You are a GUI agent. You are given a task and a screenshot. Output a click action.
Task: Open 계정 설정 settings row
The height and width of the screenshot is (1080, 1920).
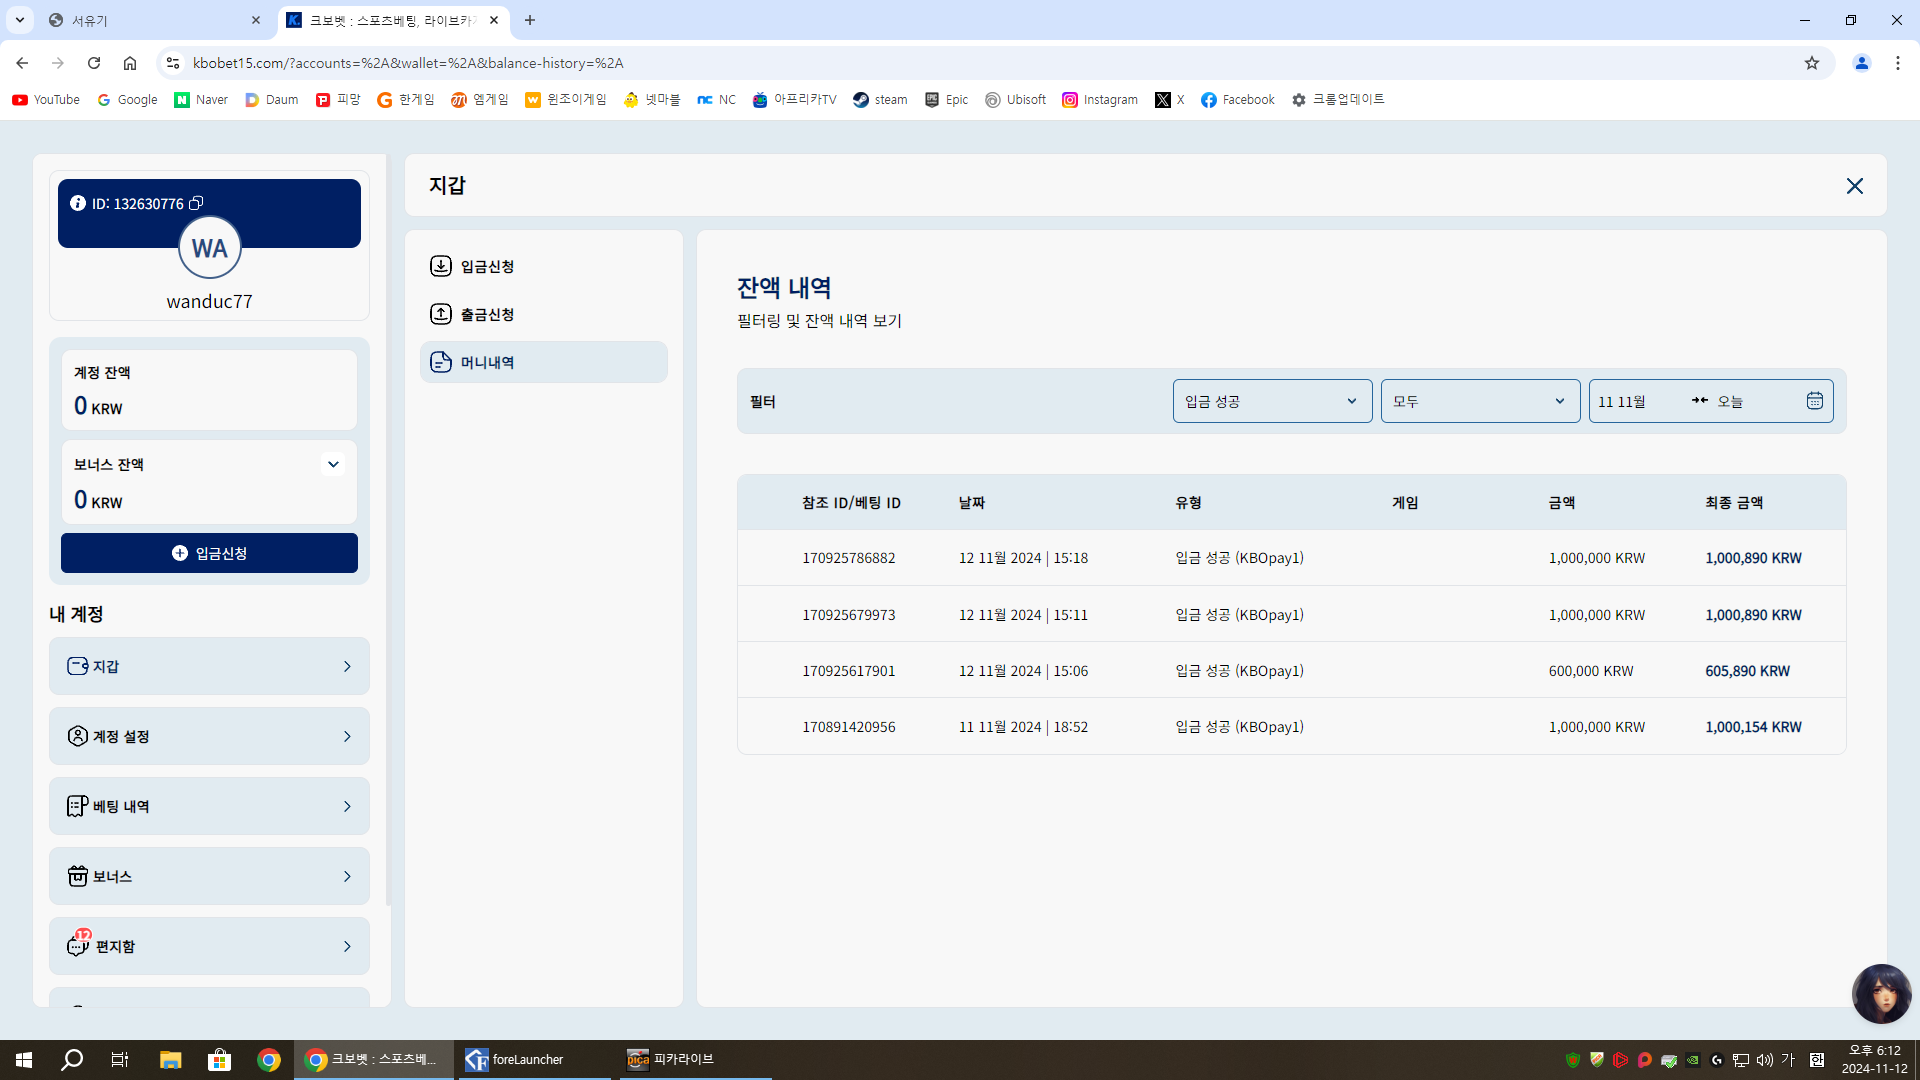[x=209, y=736]
